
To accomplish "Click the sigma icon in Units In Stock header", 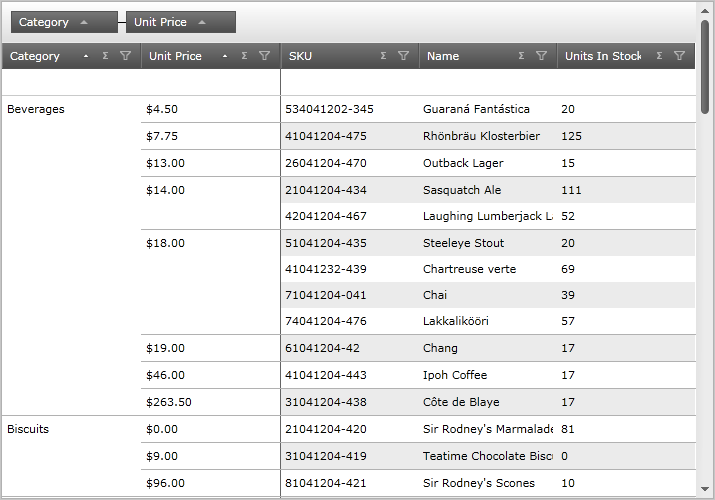I will coord(659,57).
